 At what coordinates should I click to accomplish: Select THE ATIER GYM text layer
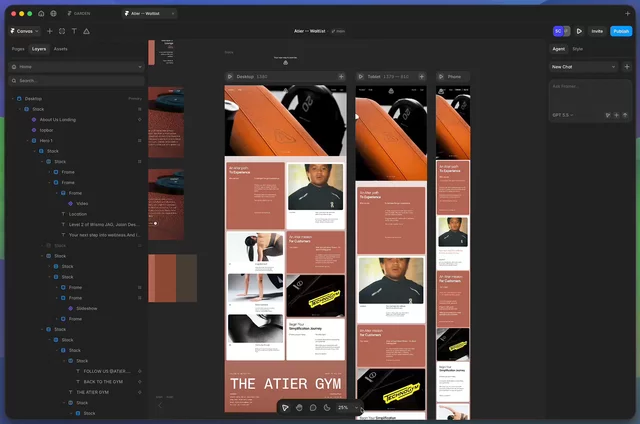[x=92, y=393]
